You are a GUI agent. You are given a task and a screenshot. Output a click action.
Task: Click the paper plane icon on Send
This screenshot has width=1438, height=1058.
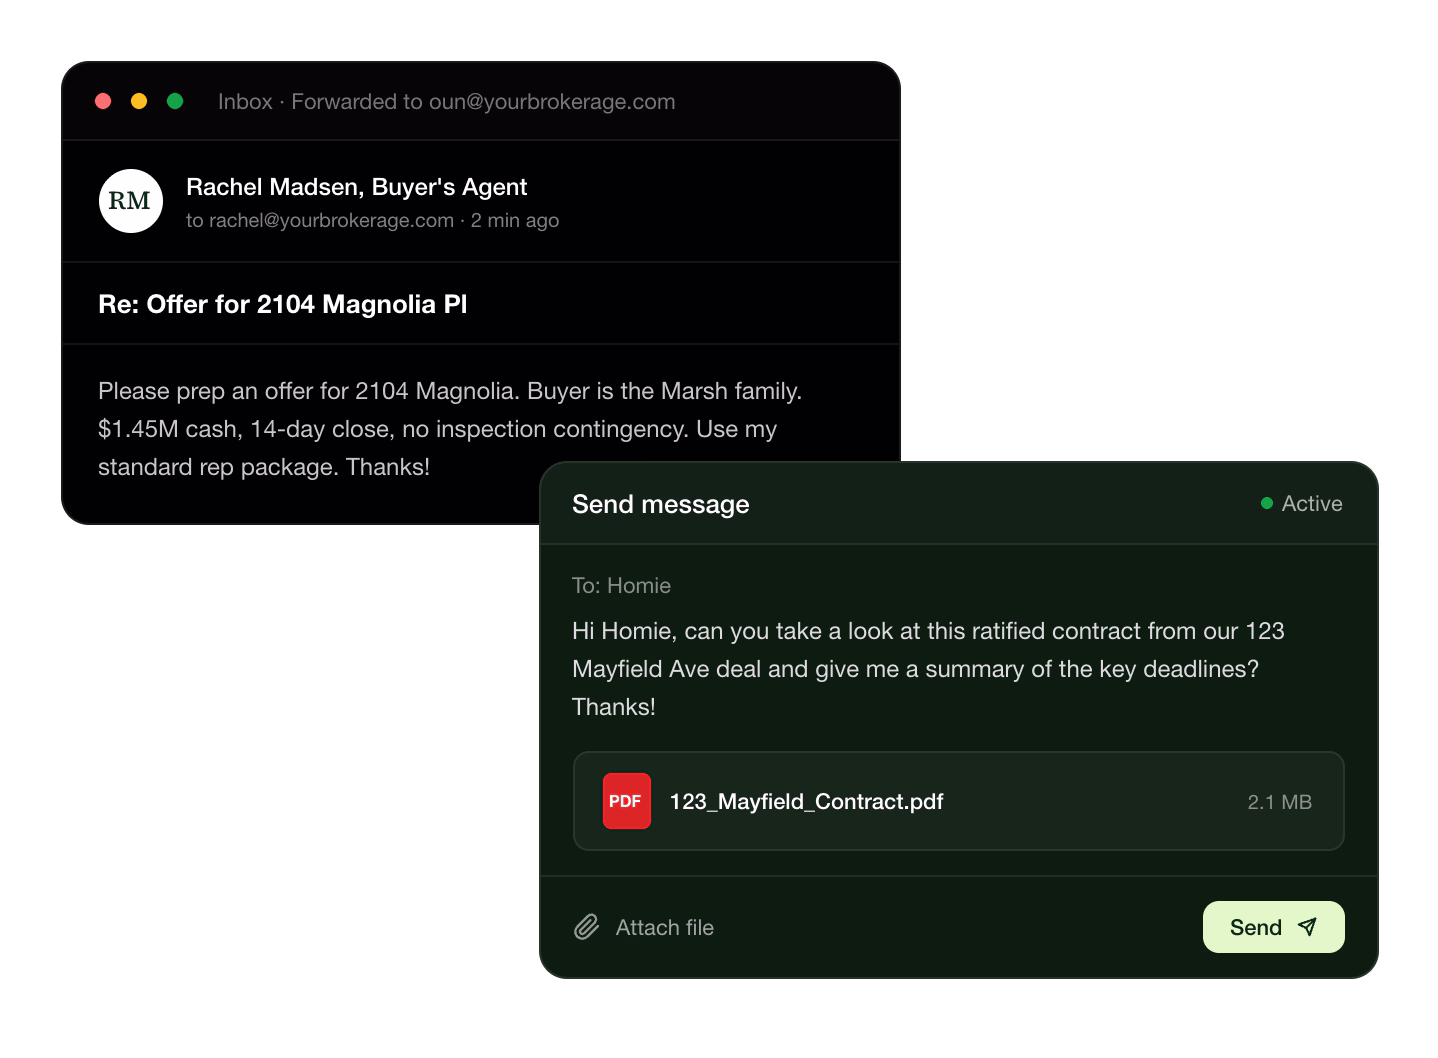(x=1307, y=927)
